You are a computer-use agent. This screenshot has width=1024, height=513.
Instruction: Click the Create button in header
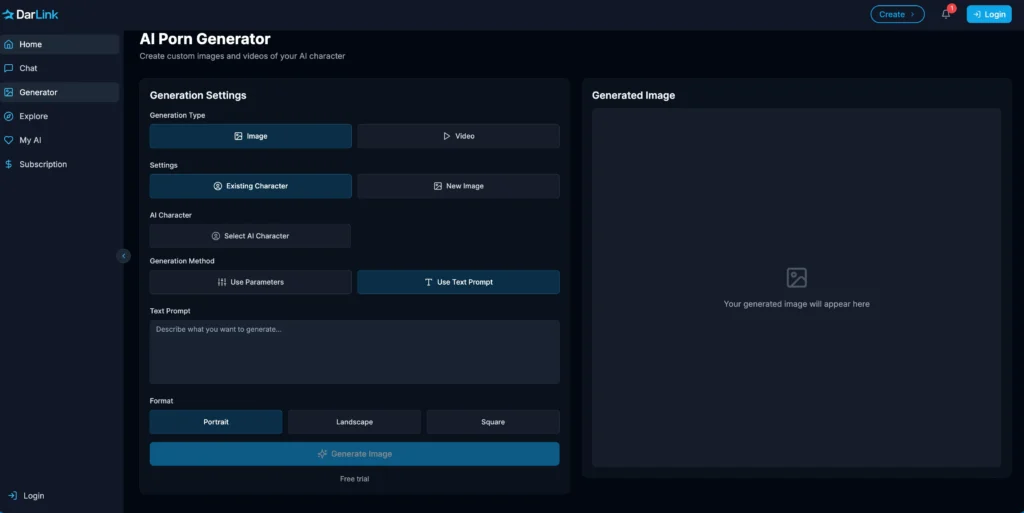pos(897,14)
